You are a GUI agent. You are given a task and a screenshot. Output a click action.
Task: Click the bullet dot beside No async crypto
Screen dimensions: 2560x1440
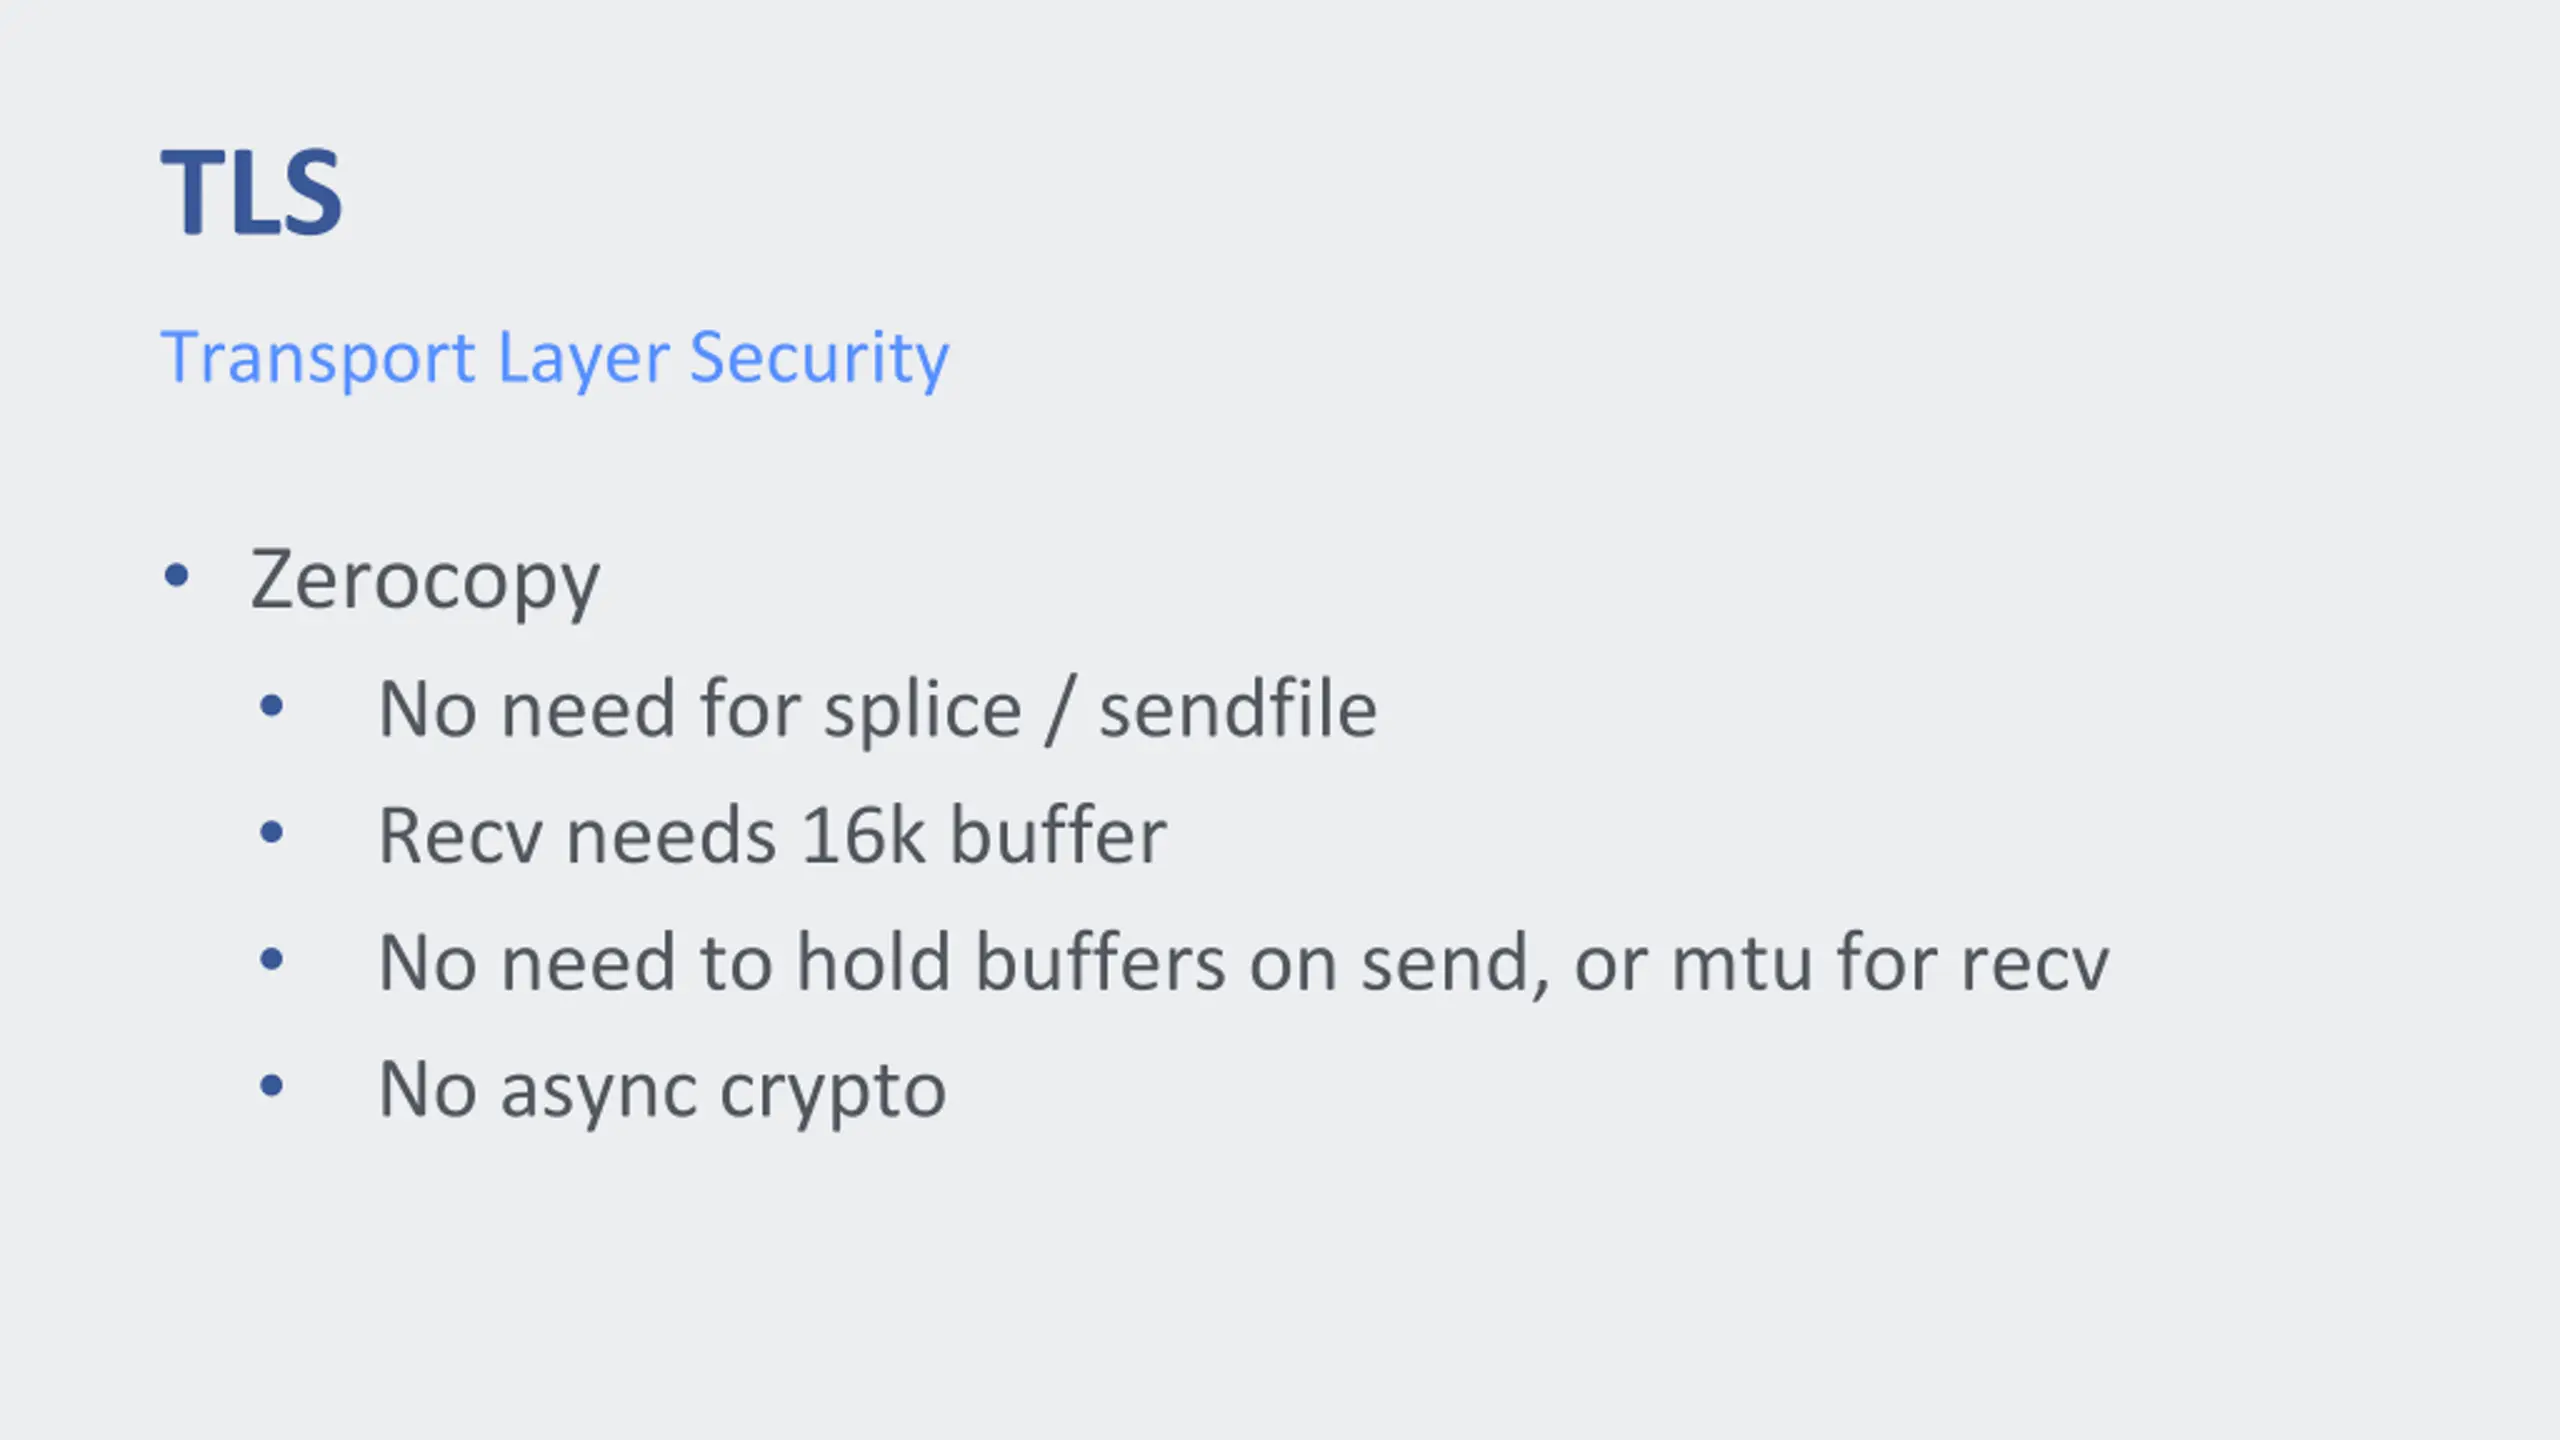pos(271,1086)
